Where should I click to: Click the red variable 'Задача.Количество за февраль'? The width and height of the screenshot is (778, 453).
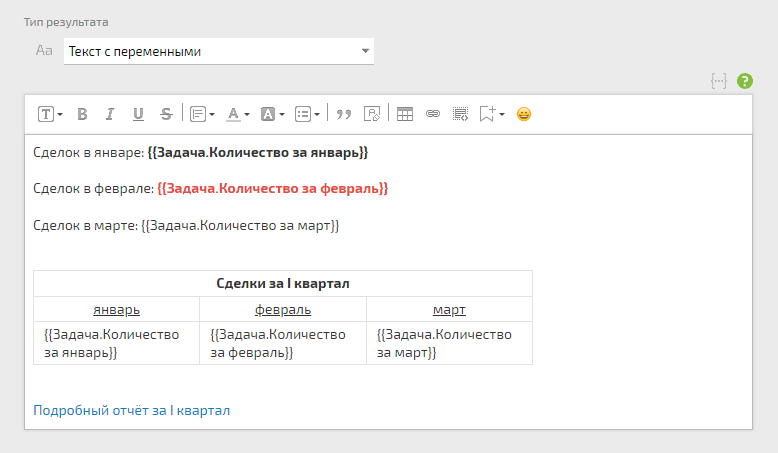272,189
